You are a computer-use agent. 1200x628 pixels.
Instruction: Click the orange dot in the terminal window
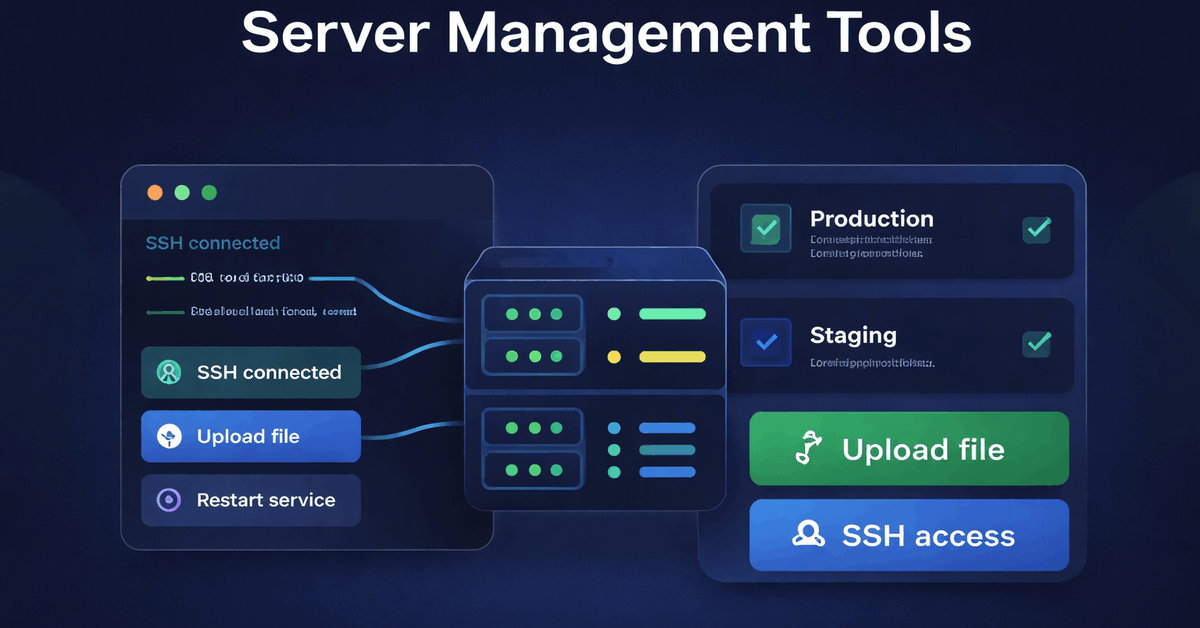click(155, 193)
